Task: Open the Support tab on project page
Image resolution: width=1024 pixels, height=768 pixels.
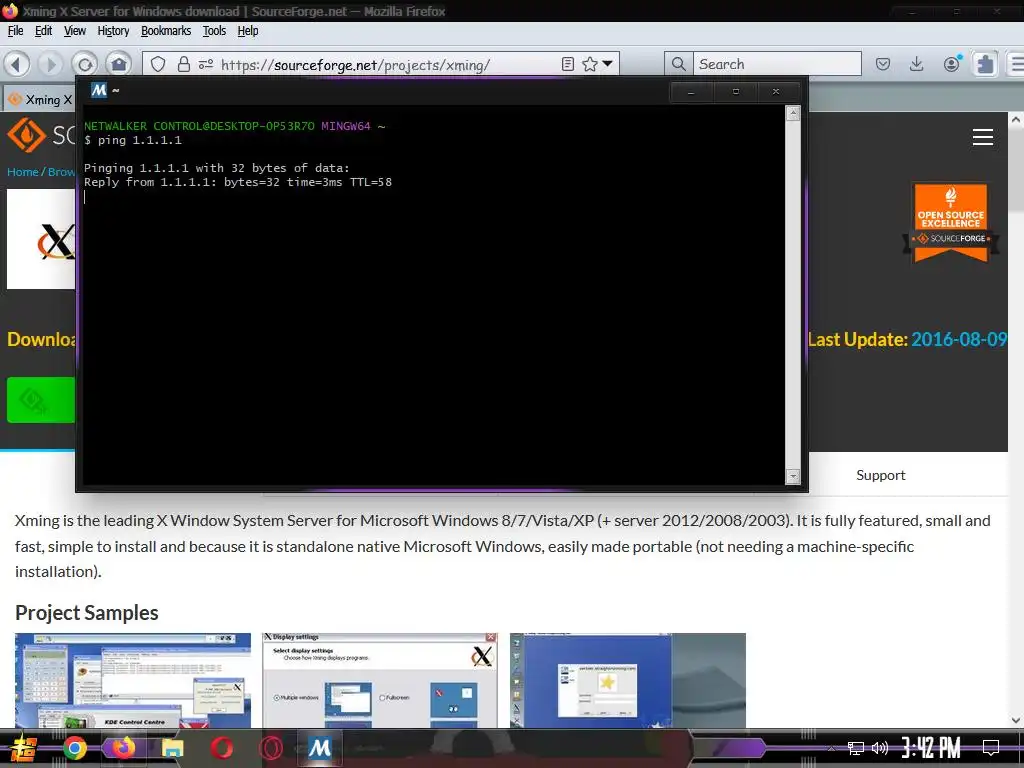Action: click(x=880, y=475)
